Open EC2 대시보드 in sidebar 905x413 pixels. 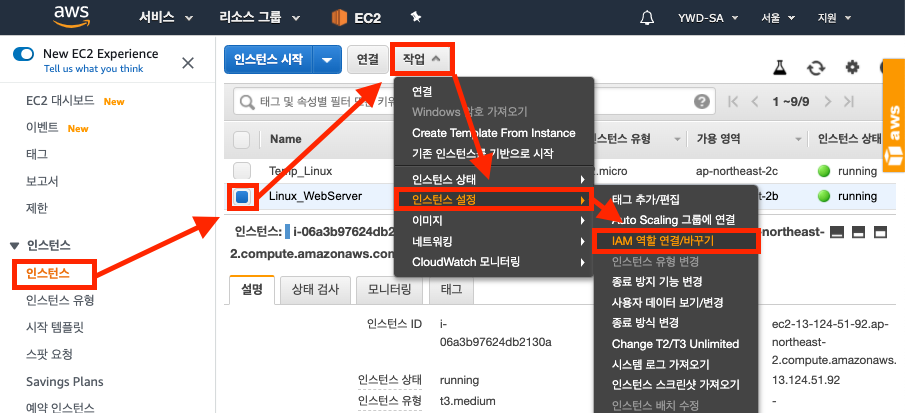click(60, 101)
